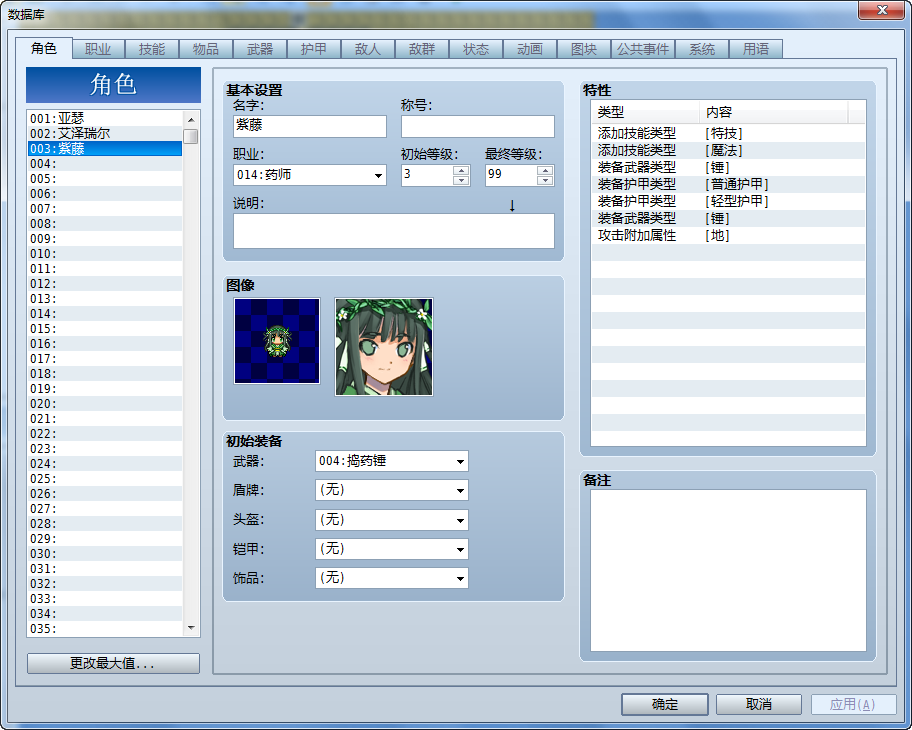Expand the 武器 dropdown with 004:捣药锤
Screen dimensions: 912x730
point(391,461)
